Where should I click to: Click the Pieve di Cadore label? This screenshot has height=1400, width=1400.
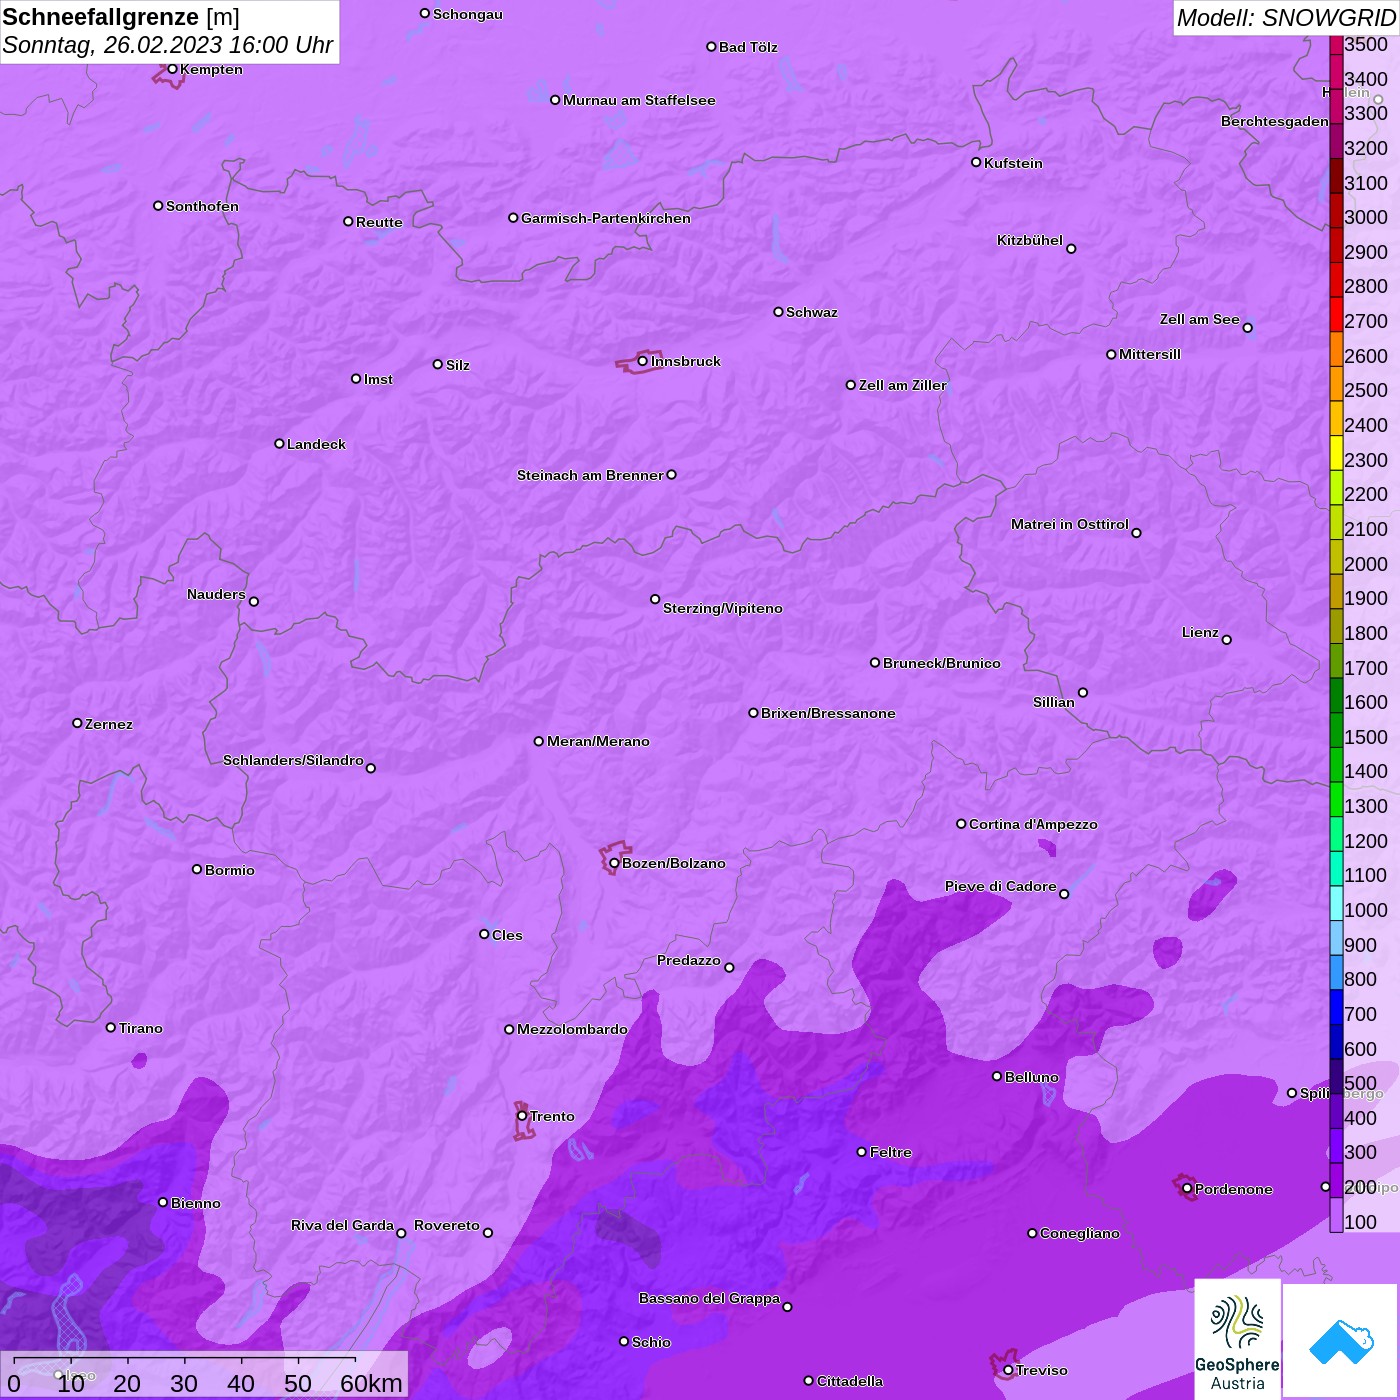coord(1001,886)
